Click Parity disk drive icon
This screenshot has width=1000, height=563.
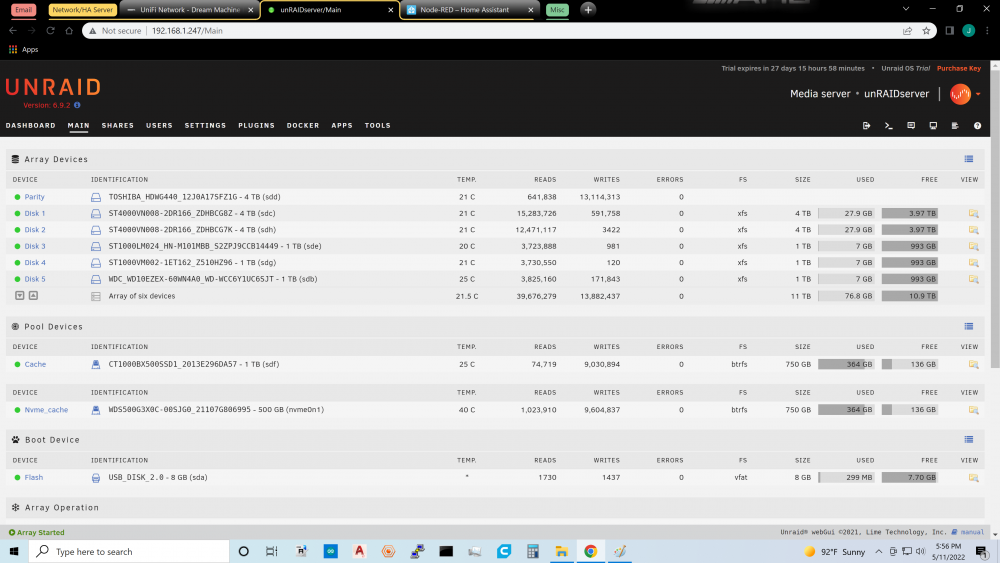96,198
